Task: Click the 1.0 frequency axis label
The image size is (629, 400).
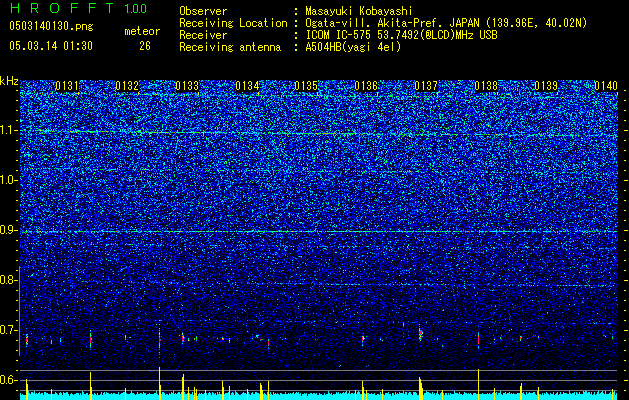Action: point(9,180)
